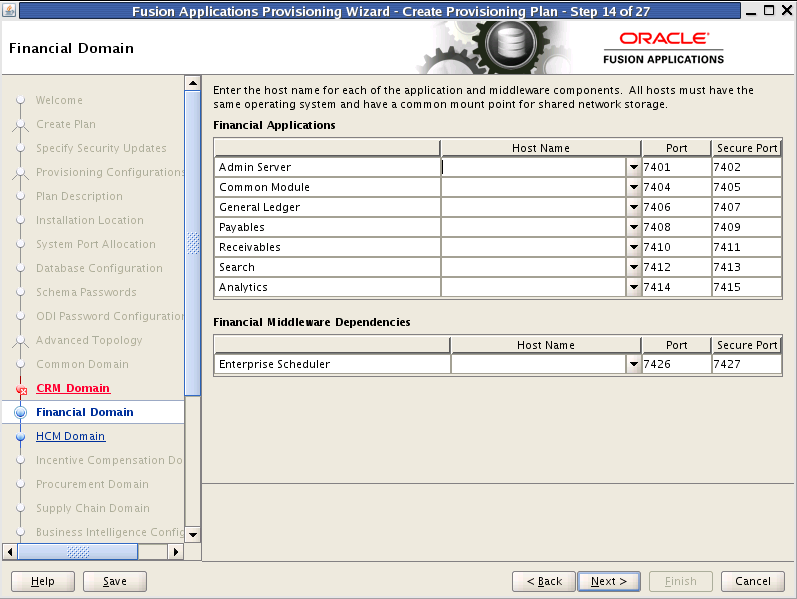Image resolution: width=797 pixels, height=599 pixels.
Task: Click Port header in Middleware Dependencies
Action: point(677,345)
